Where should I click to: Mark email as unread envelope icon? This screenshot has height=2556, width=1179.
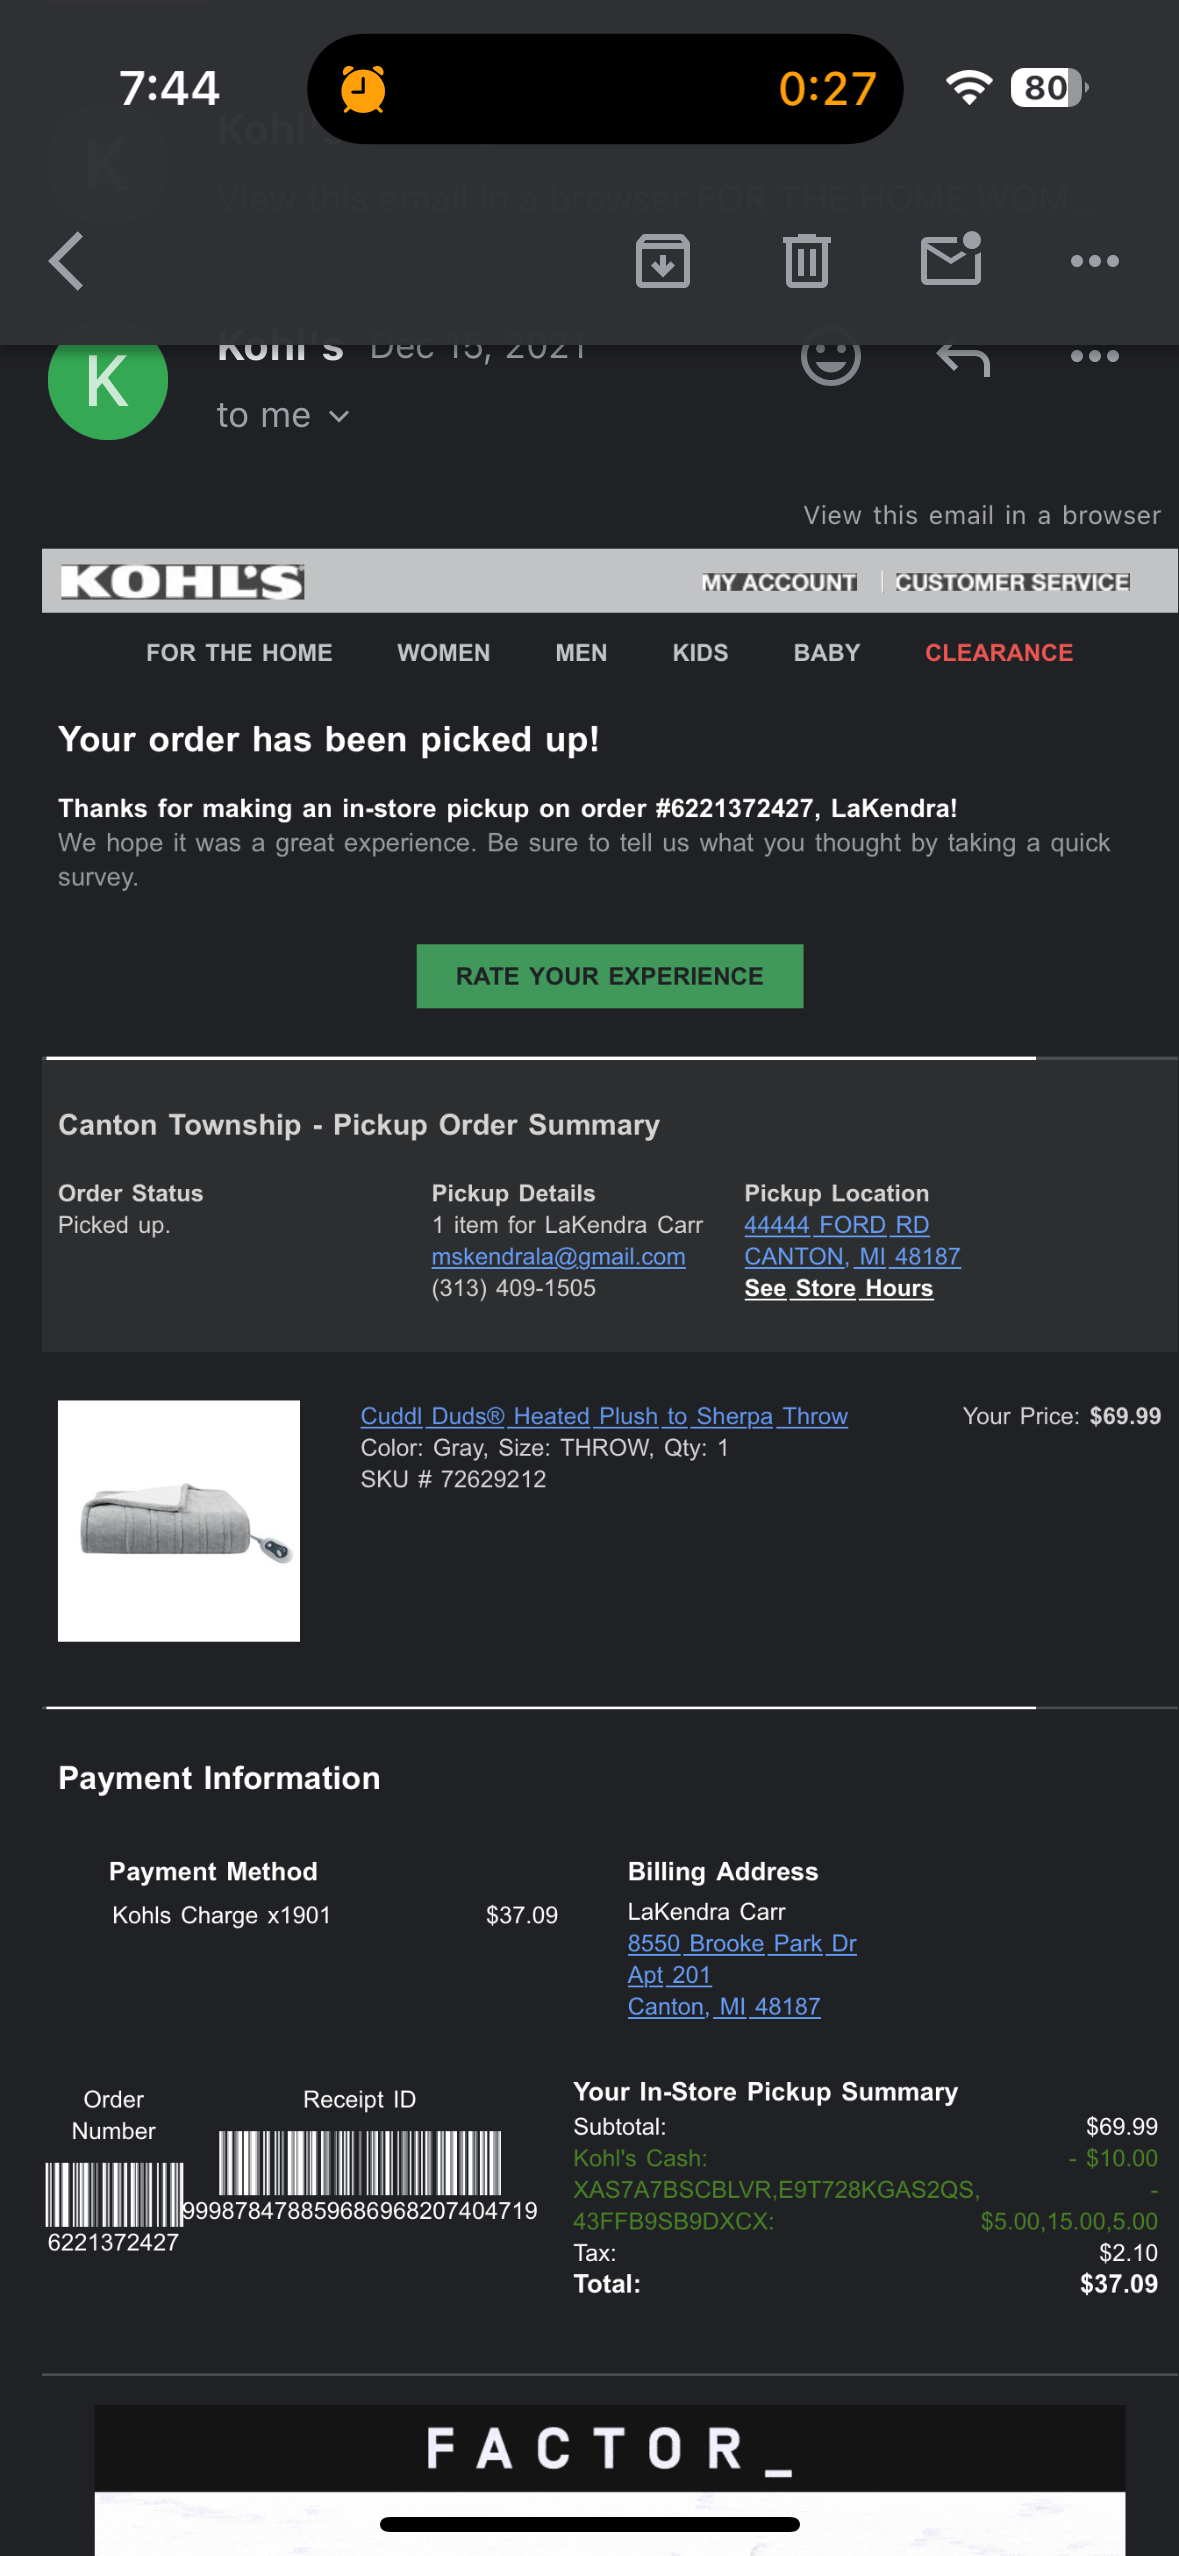(951, 260)
